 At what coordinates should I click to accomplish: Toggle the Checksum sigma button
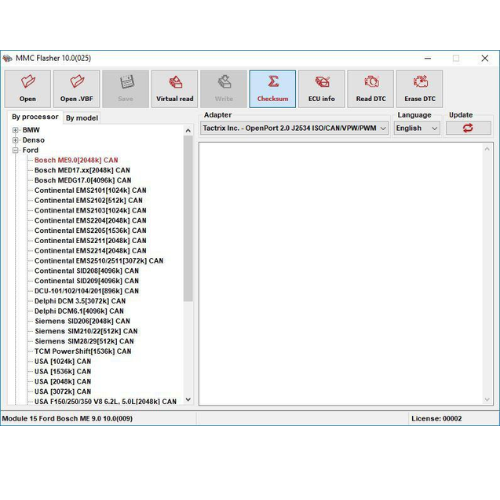273,89
